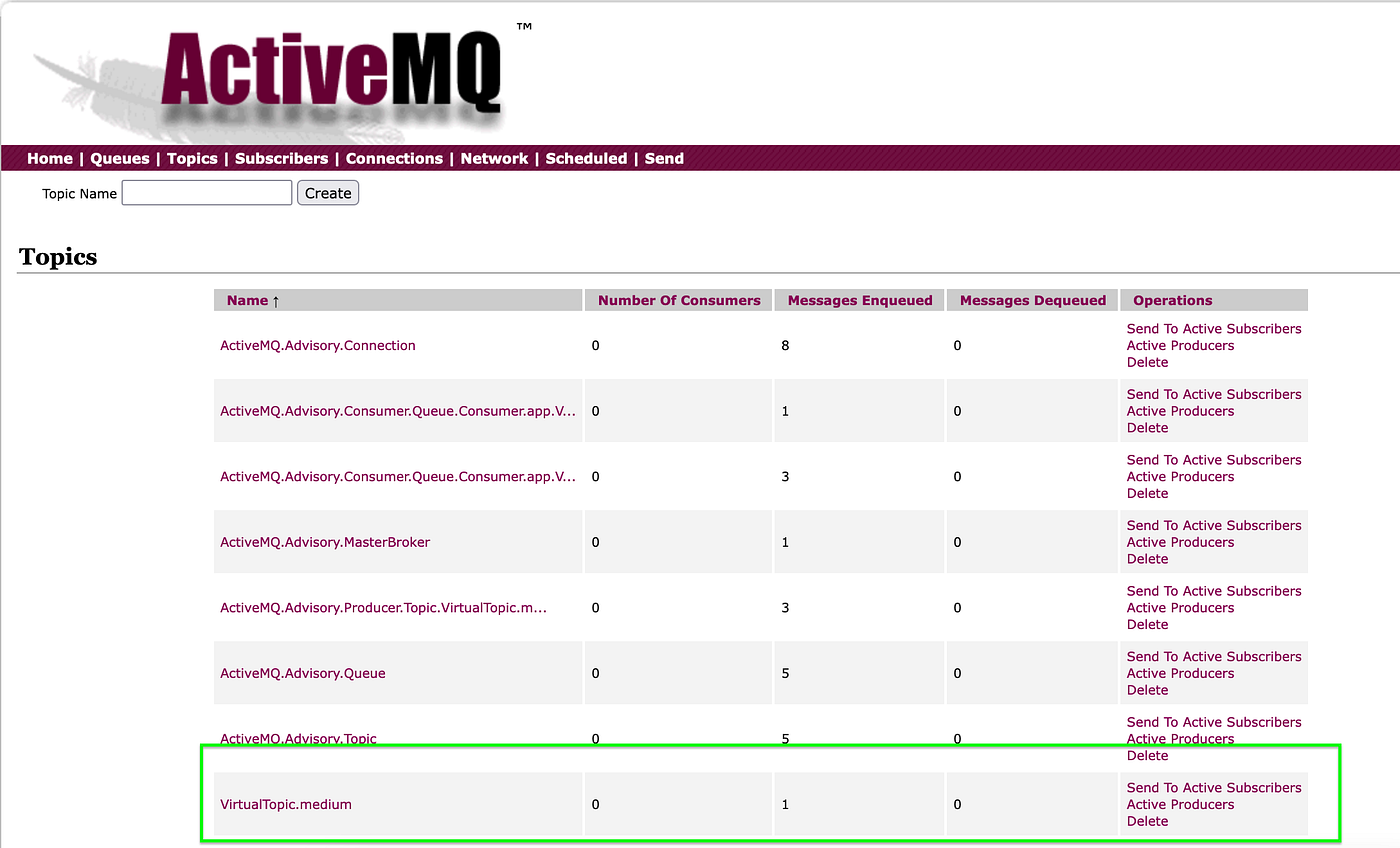The width and height of the screenshot is (1400, 848).
Task: Open the Network page
Action: pos(494,158)
